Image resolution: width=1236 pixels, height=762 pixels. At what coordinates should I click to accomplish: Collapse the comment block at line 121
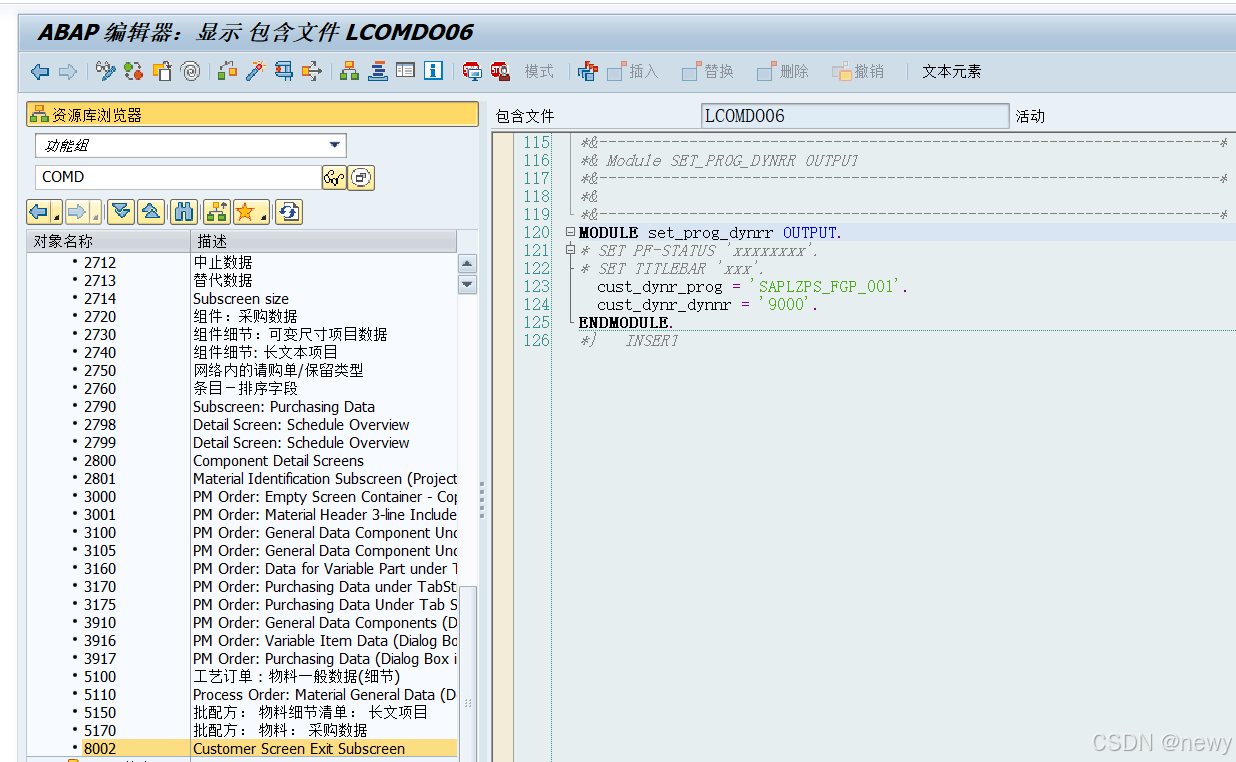coord(571,250)
